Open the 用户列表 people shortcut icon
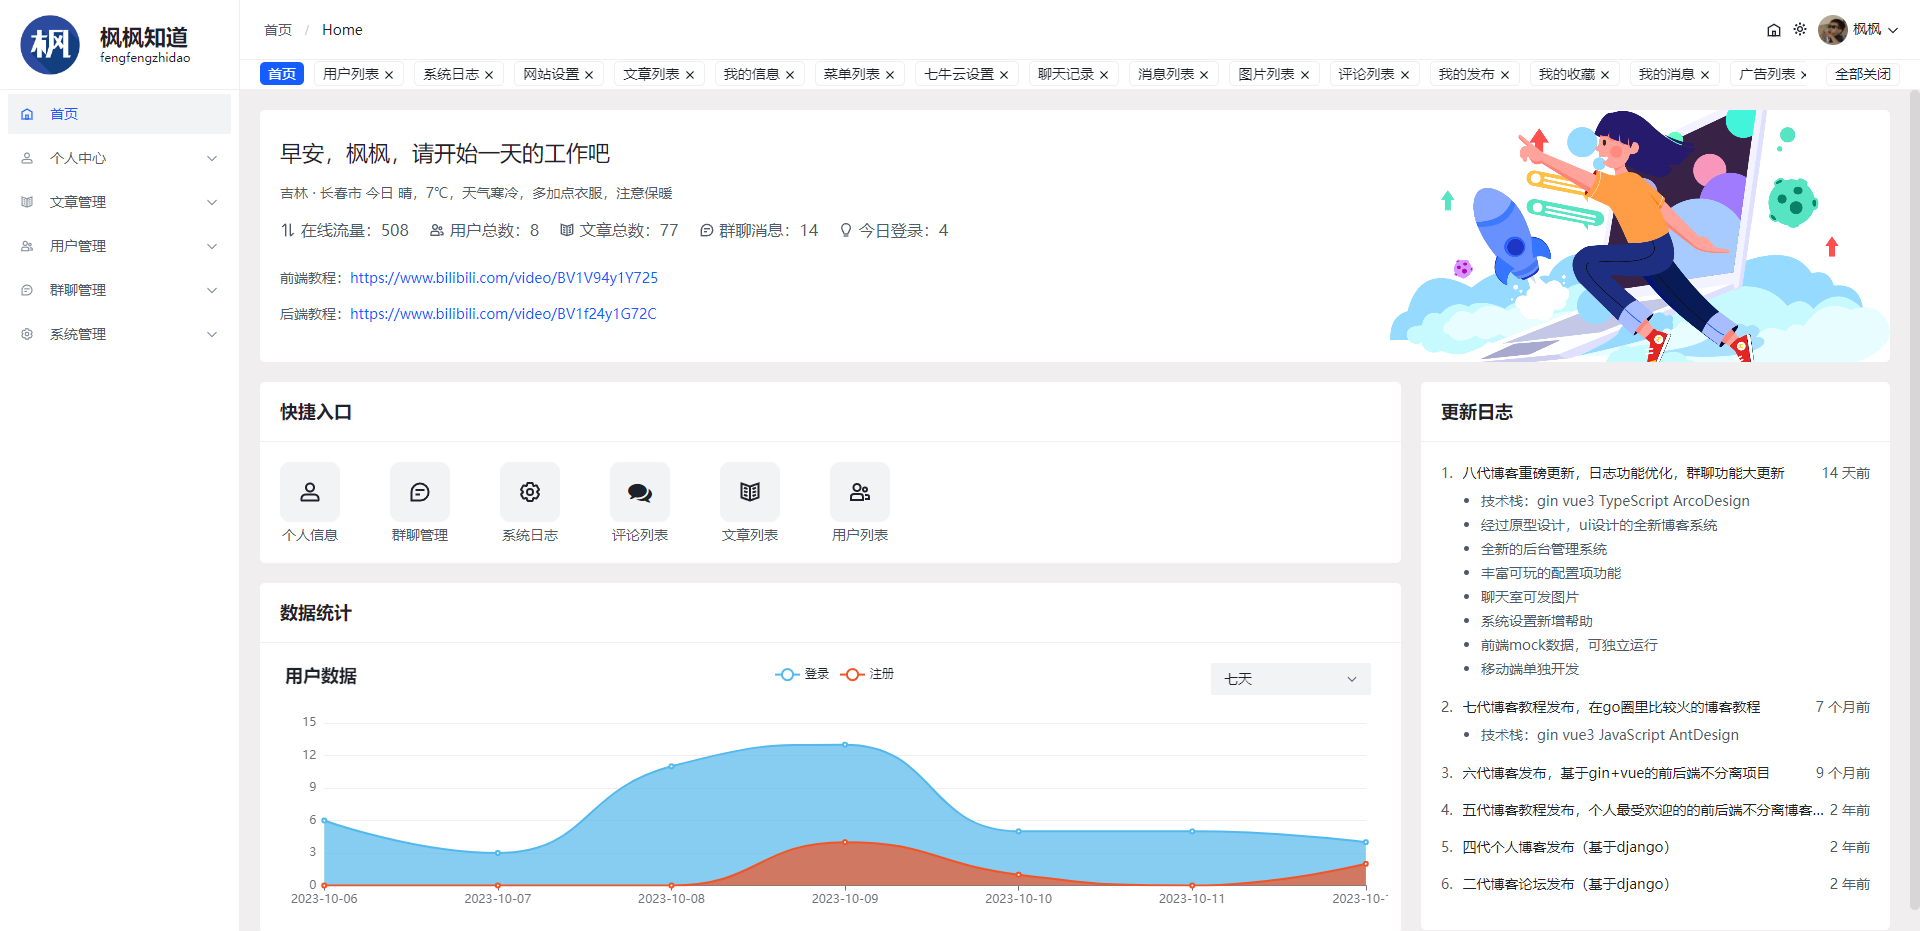1920x931 pixels. tap(860, 492)
